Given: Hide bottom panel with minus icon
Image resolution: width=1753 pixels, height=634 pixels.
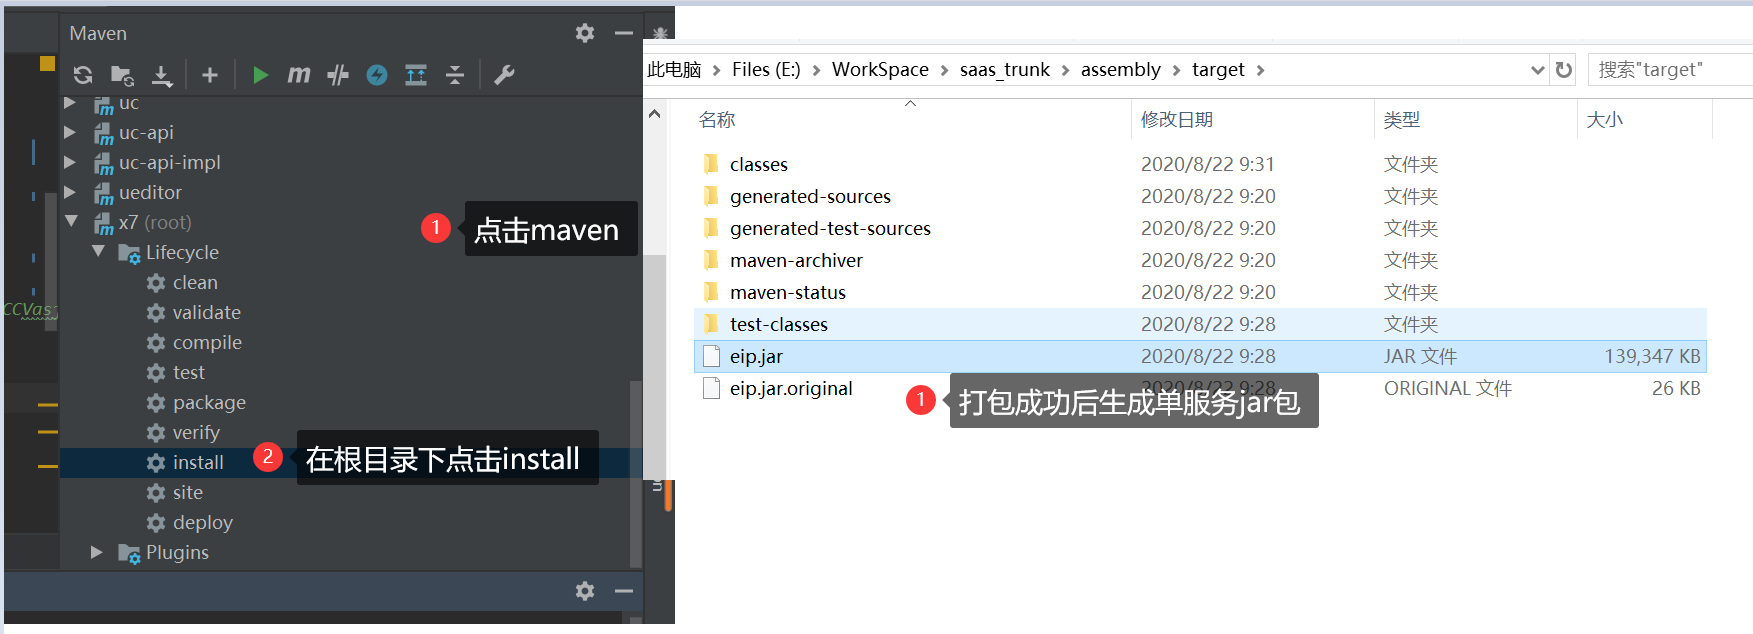Looking at the screenshot, I should click(x=624, y=591).
